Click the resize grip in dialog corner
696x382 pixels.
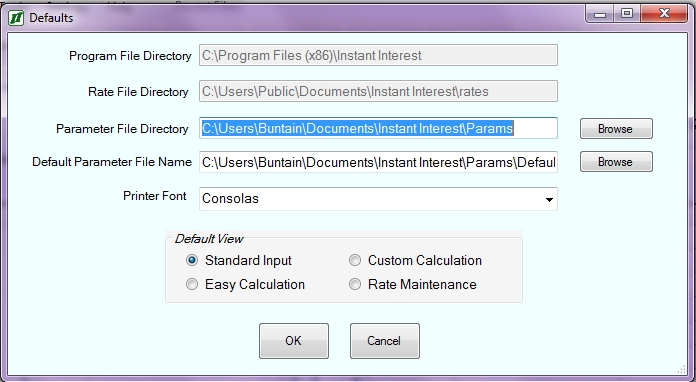(682, 369)
